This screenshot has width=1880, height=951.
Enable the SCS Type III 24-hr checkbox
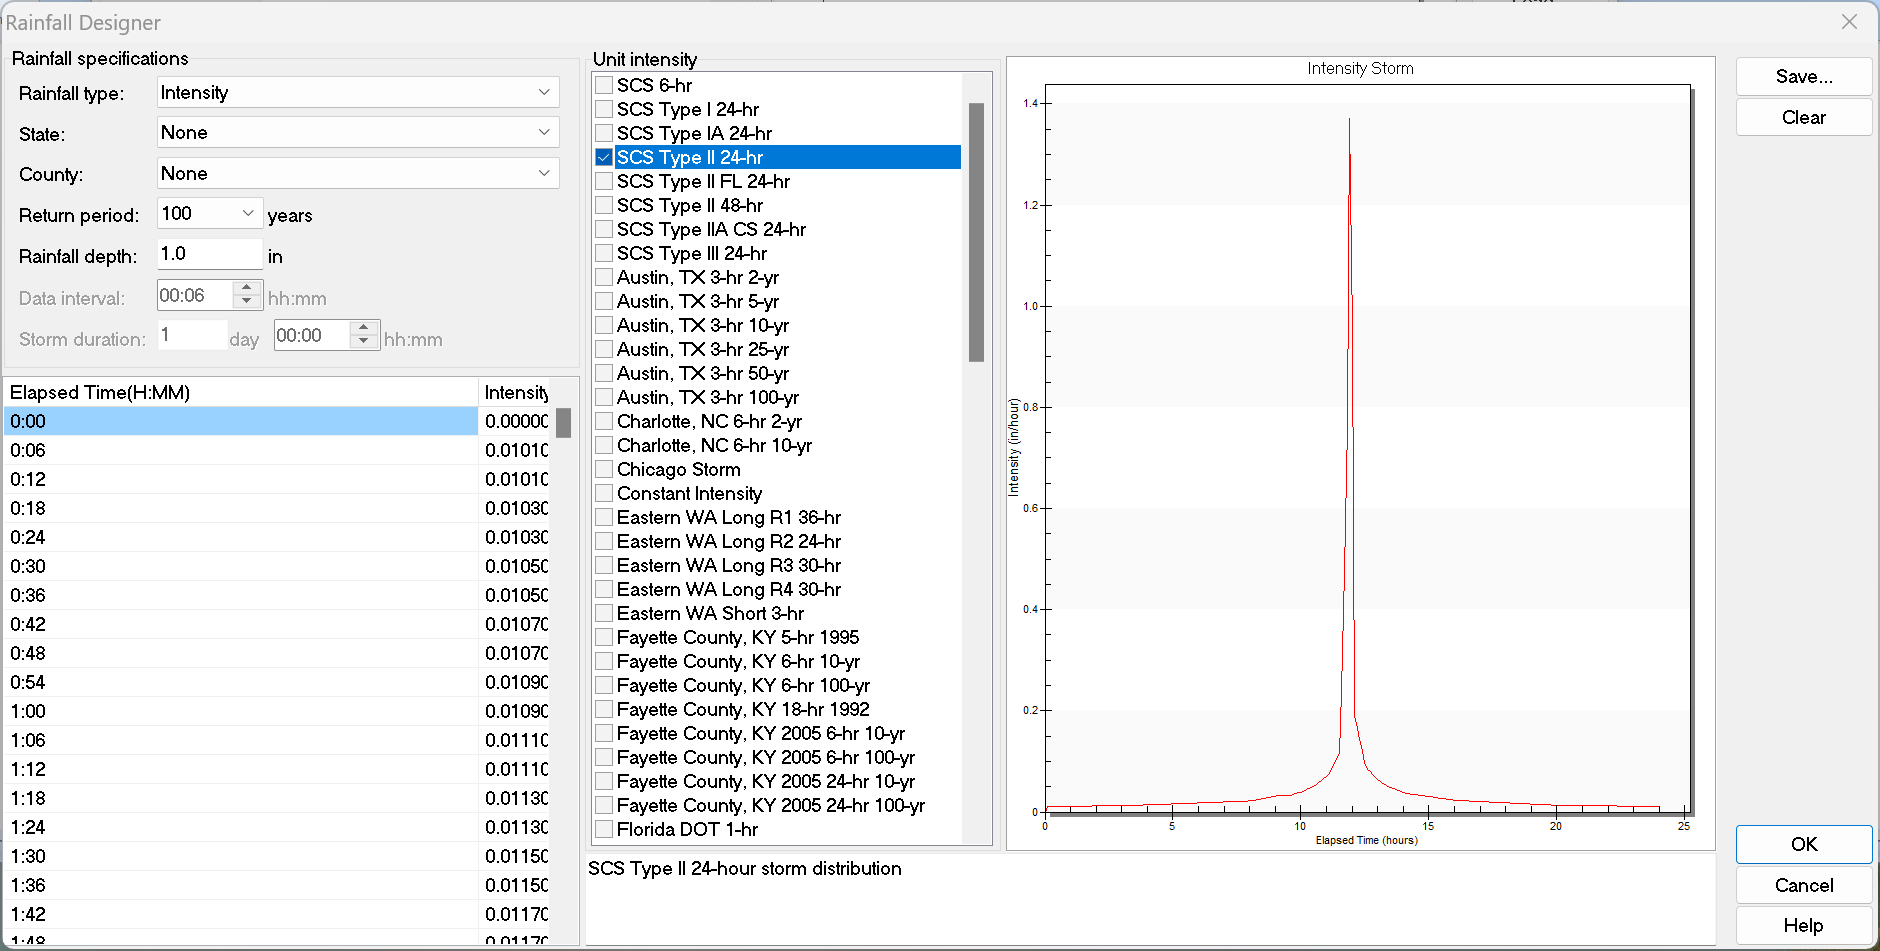(604, 253)
